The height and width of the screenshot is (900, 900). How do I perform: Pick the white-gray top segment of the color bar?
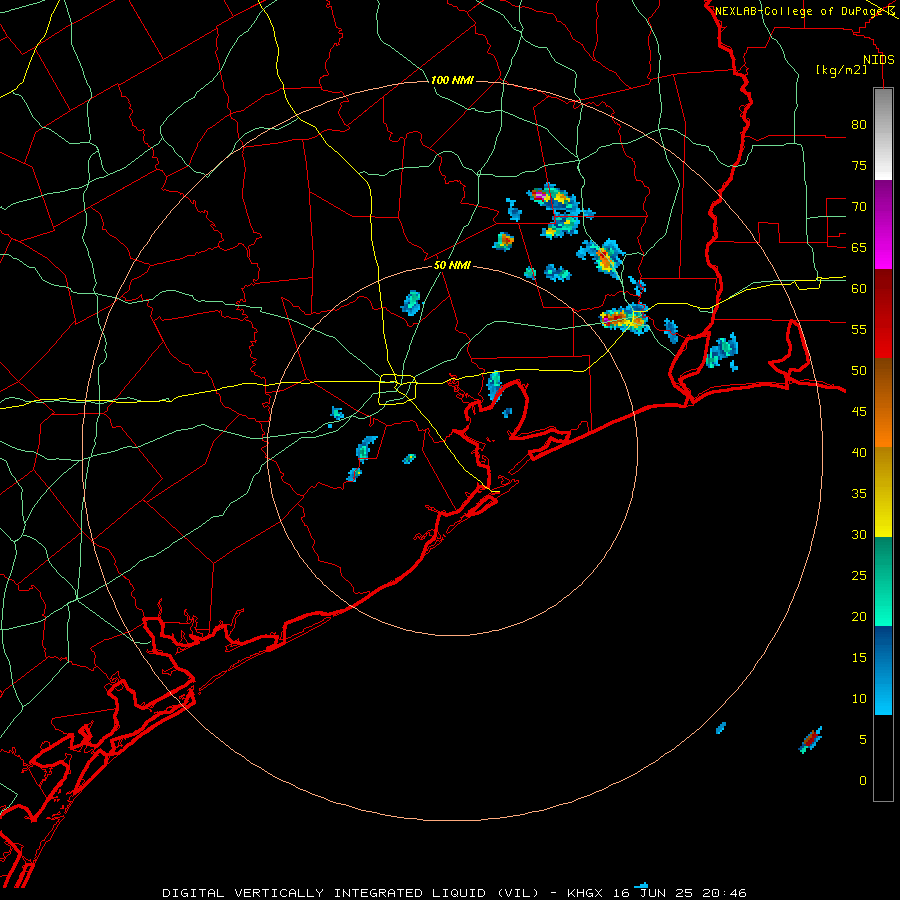coord(883,134)
